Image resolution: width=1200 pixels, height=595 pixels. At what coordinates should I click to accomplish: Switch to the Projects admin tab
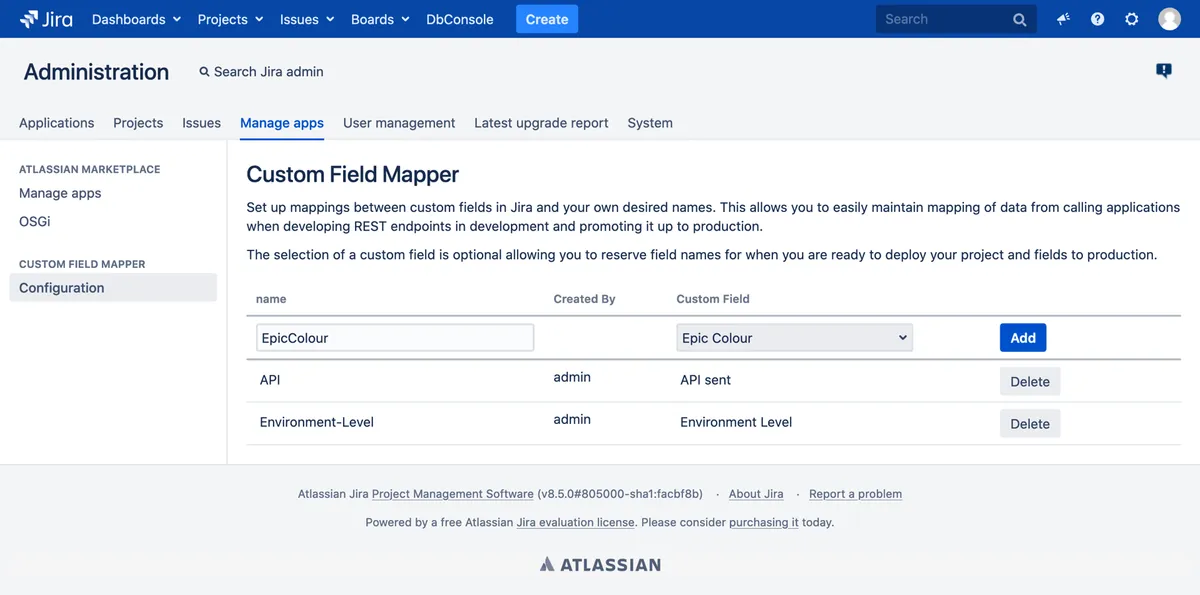(x=138, y=123)
